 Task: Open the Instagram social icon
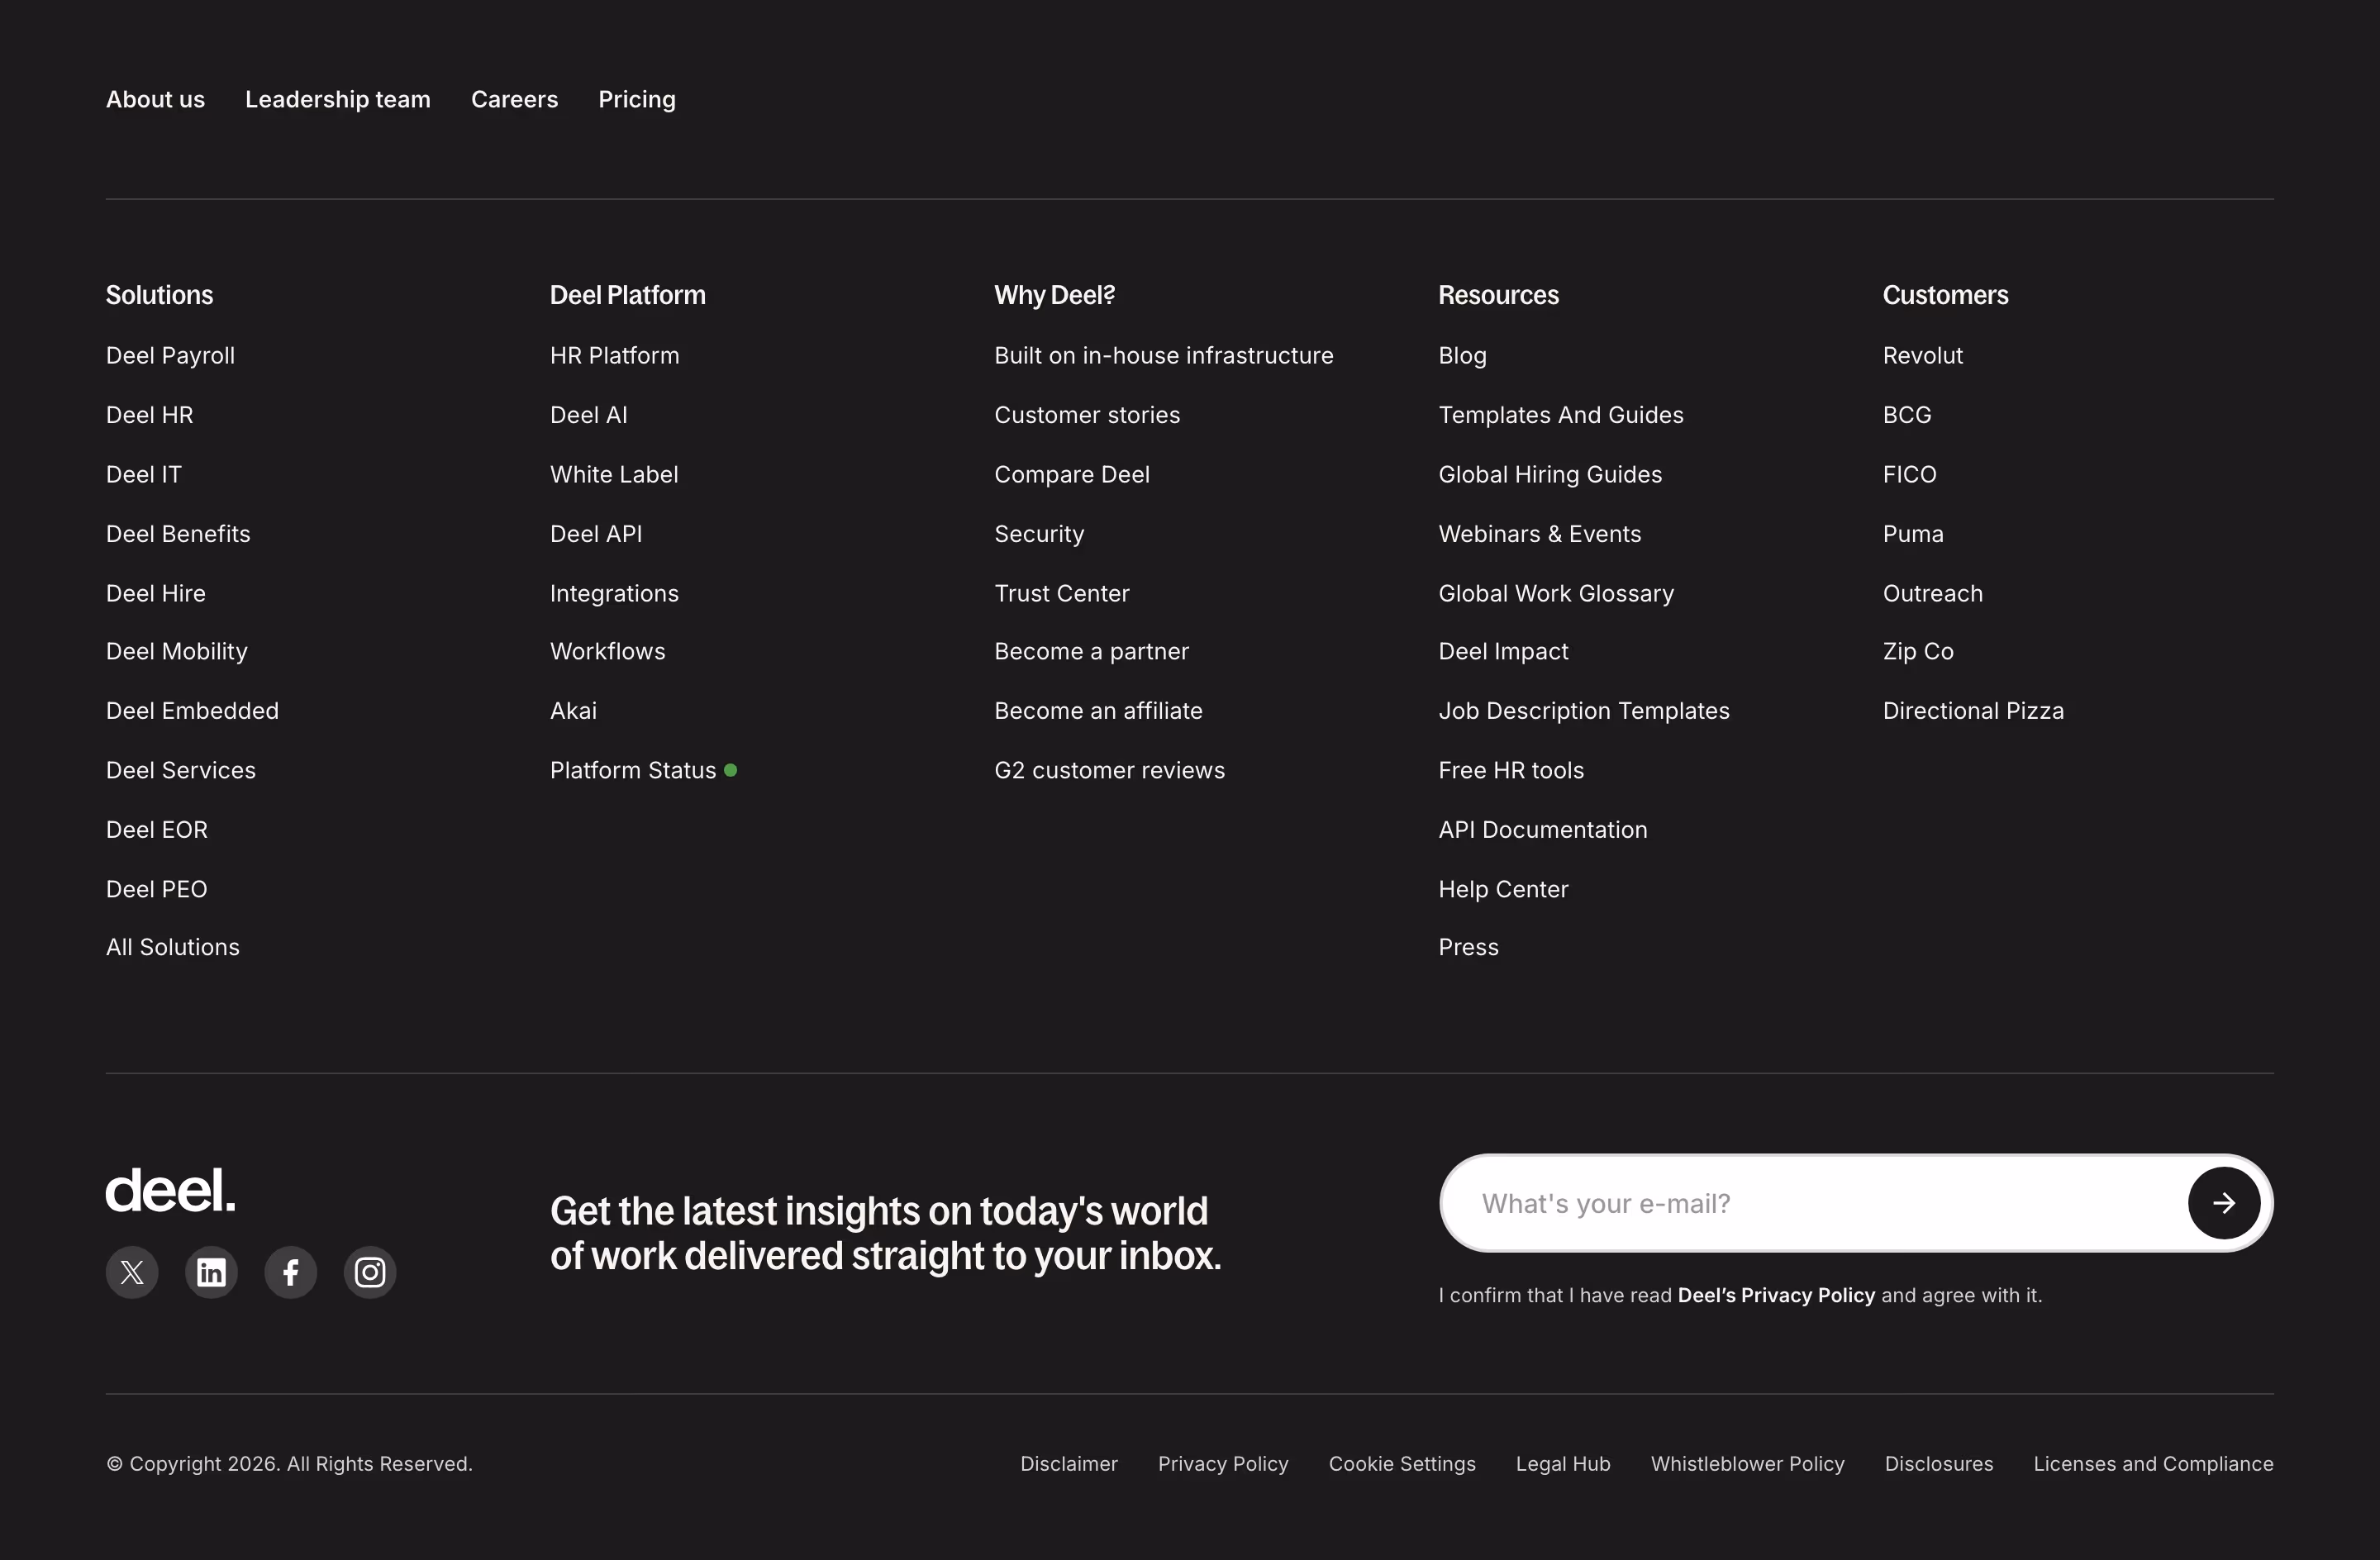click(370, 1272)
